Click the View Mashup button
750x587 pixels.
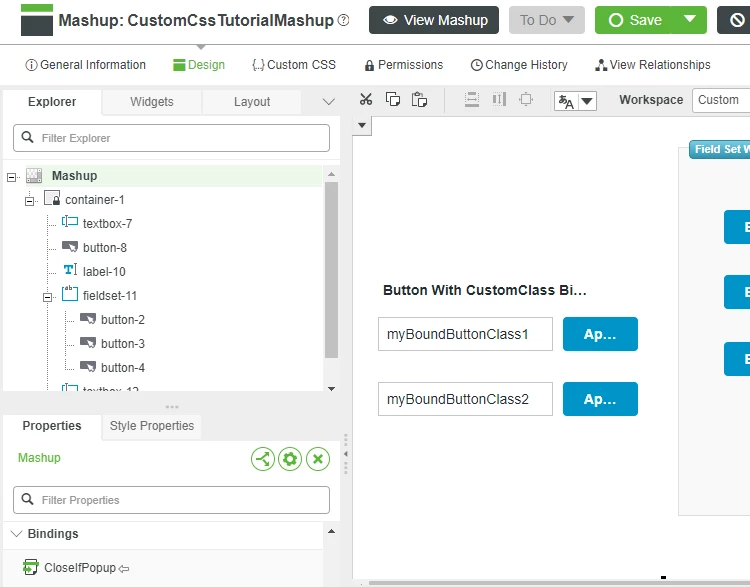click(x=434, y=20)
